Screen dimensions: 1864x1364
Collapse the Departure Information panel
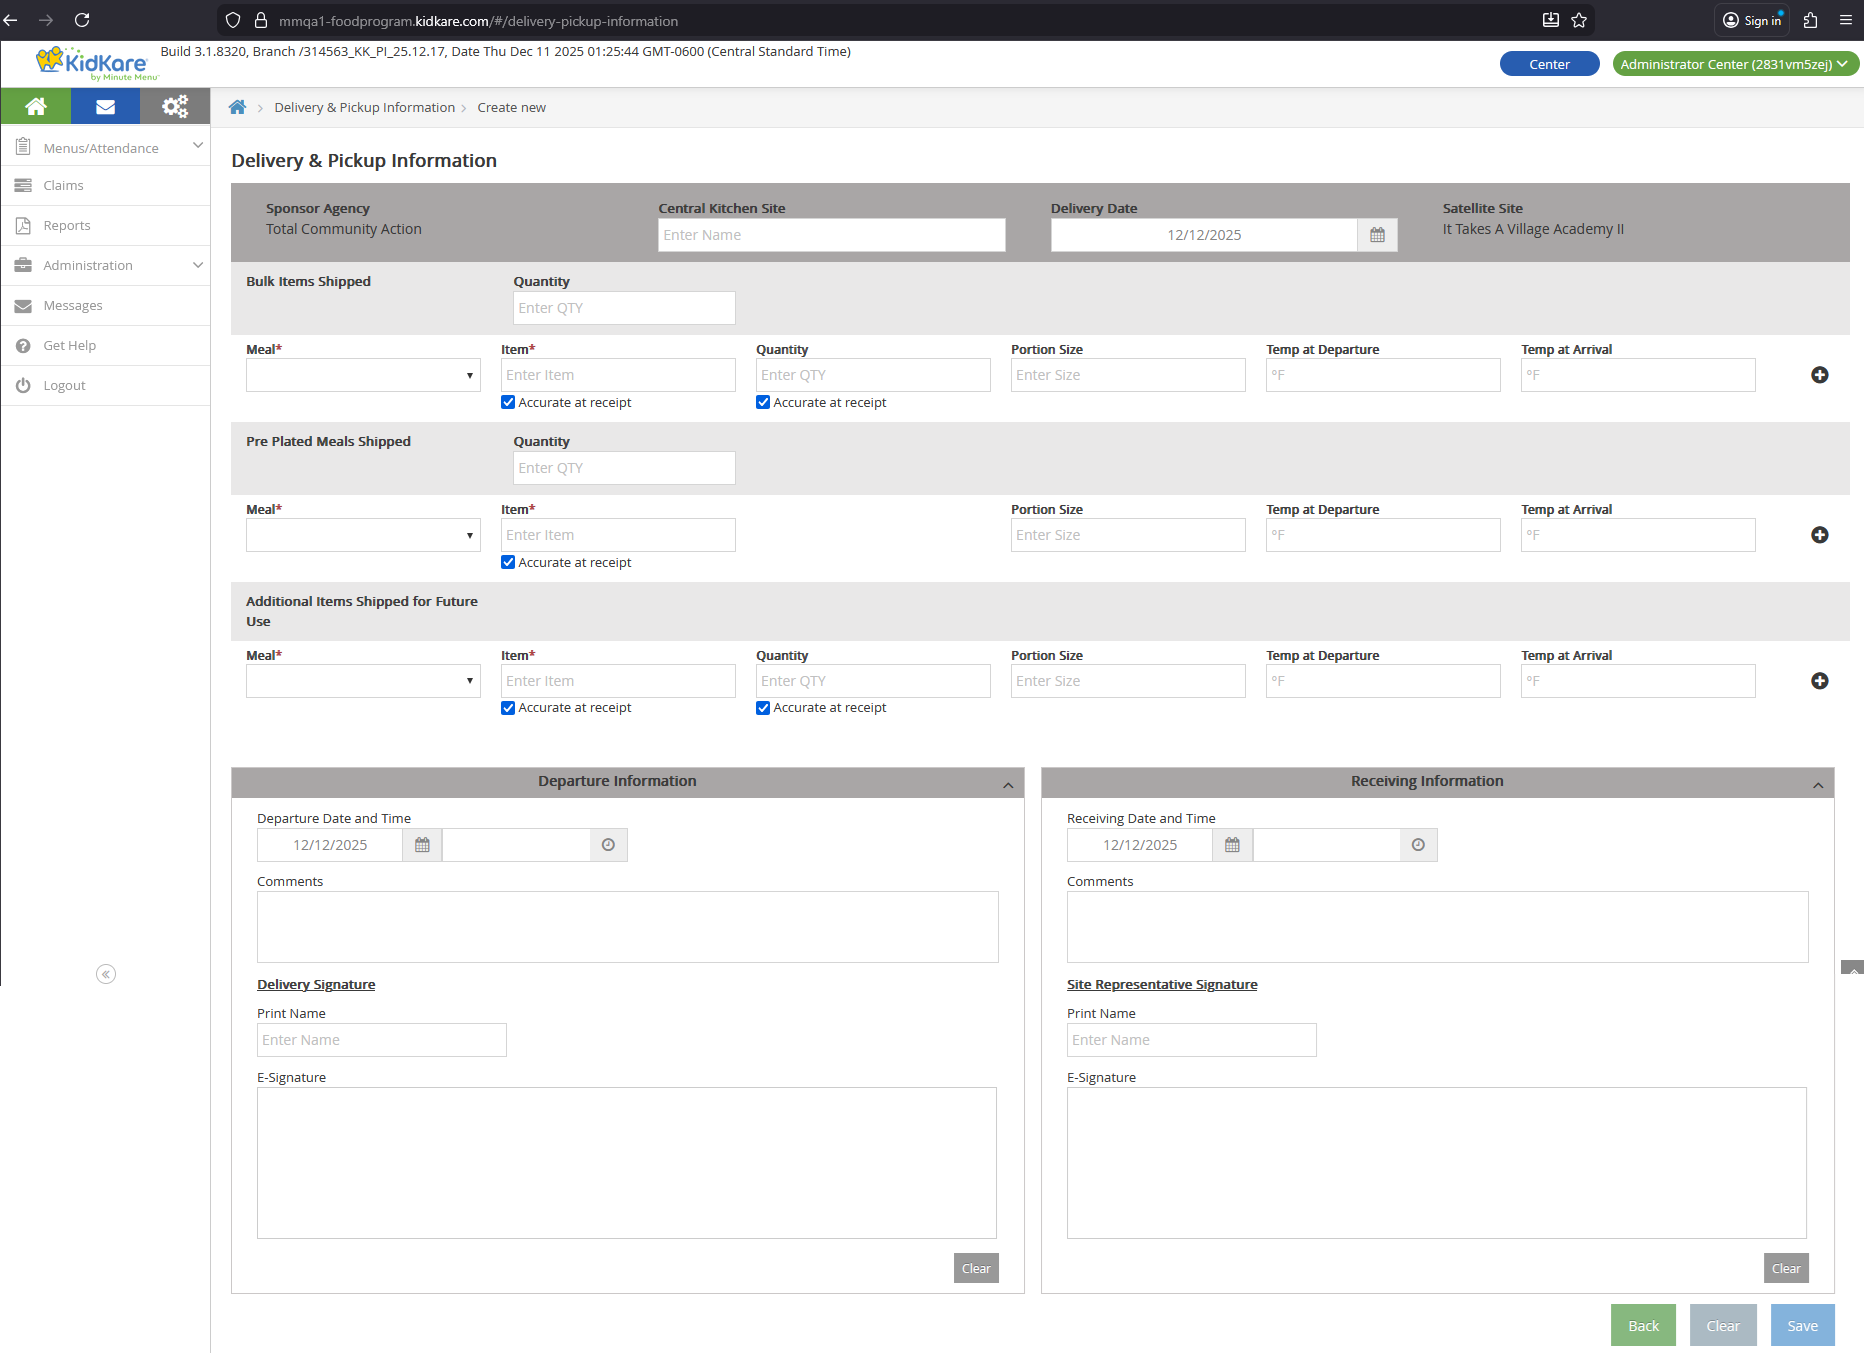click(x=1008, y=785)
